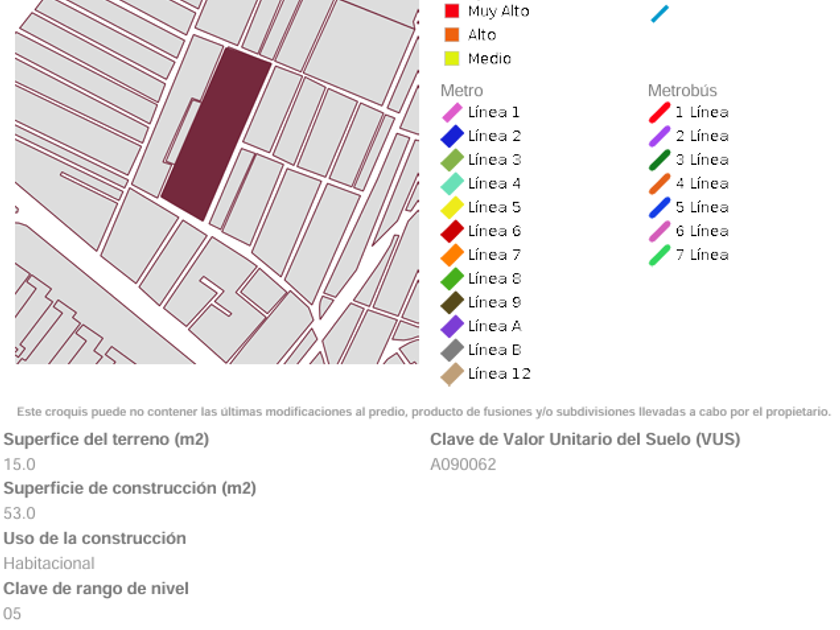Click the Línea B text label
The image size is (840, 630).
(494, 350)
